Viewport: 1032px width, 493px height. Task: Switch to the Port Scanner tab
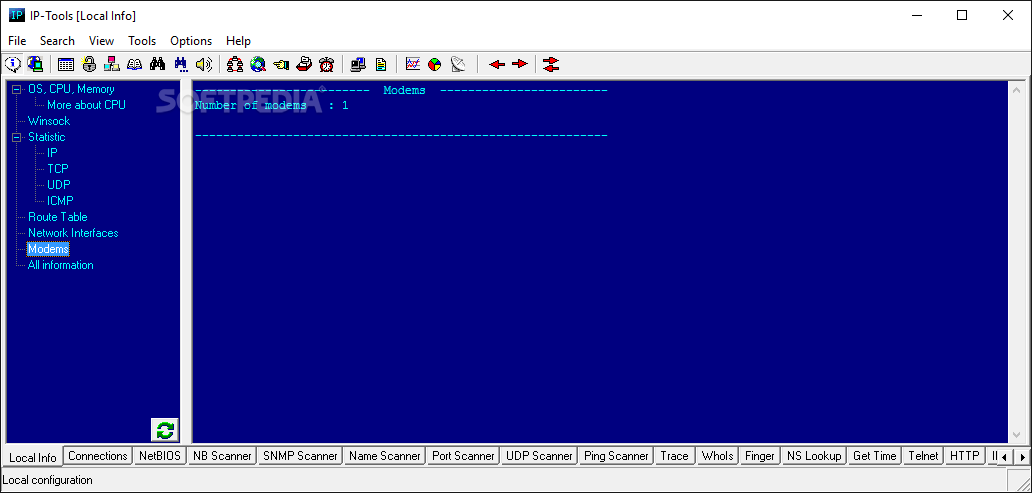[463, 455]
